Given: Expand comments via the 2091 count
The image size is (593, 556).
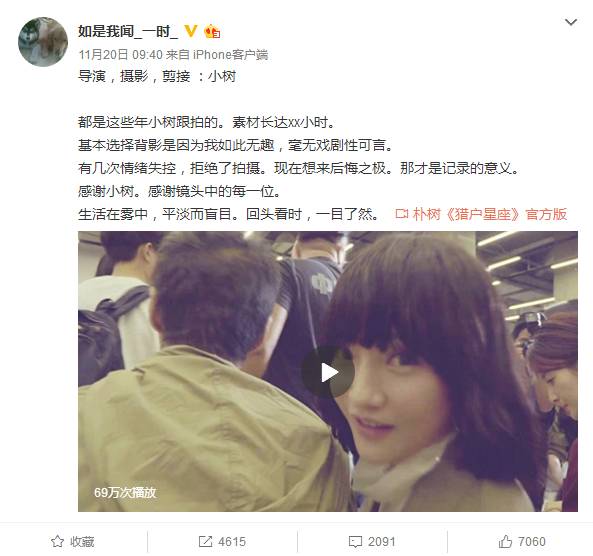Looking at the screenshot, I should [382, 542].
